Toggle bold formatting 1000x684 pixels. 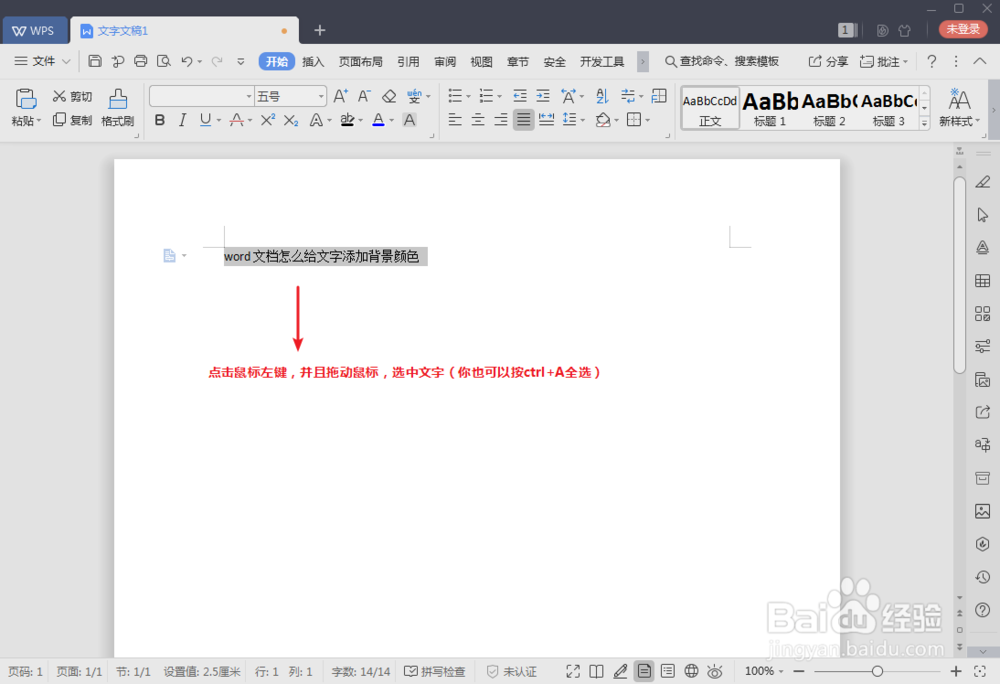pos(159,120)
